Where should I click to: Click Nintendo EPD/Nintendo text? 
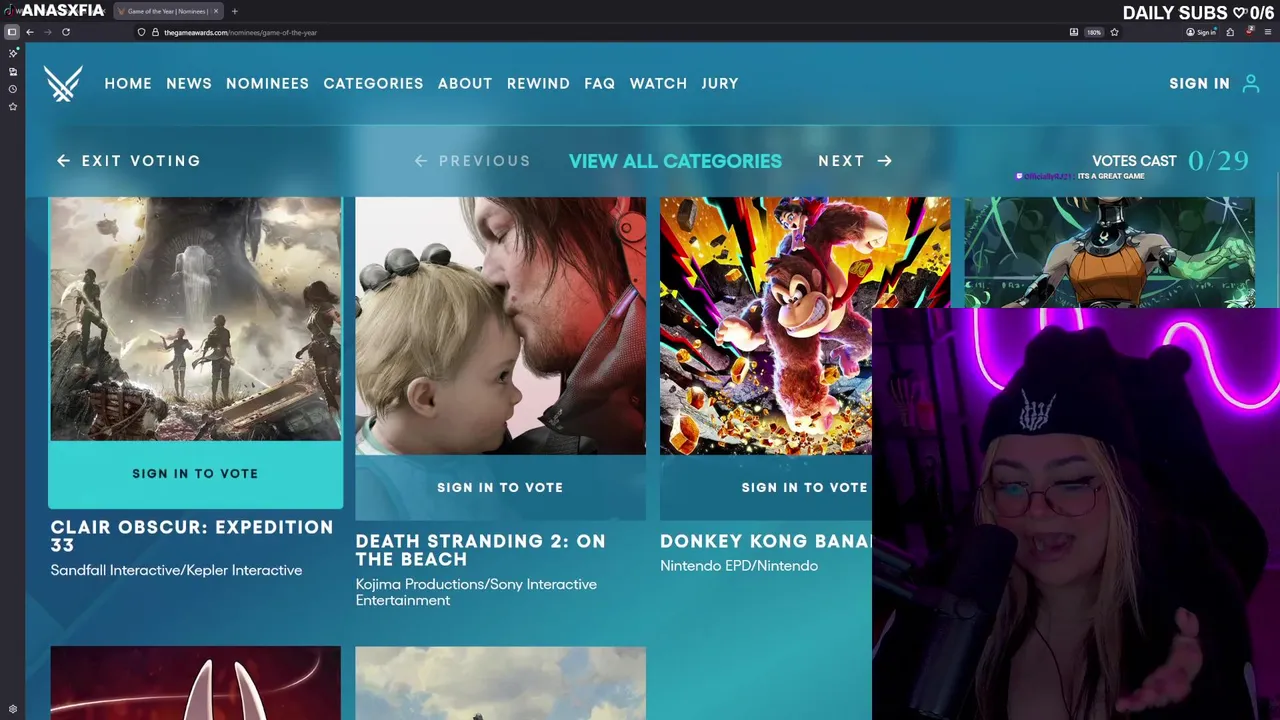pyautogui.click(x=739, y=566)
